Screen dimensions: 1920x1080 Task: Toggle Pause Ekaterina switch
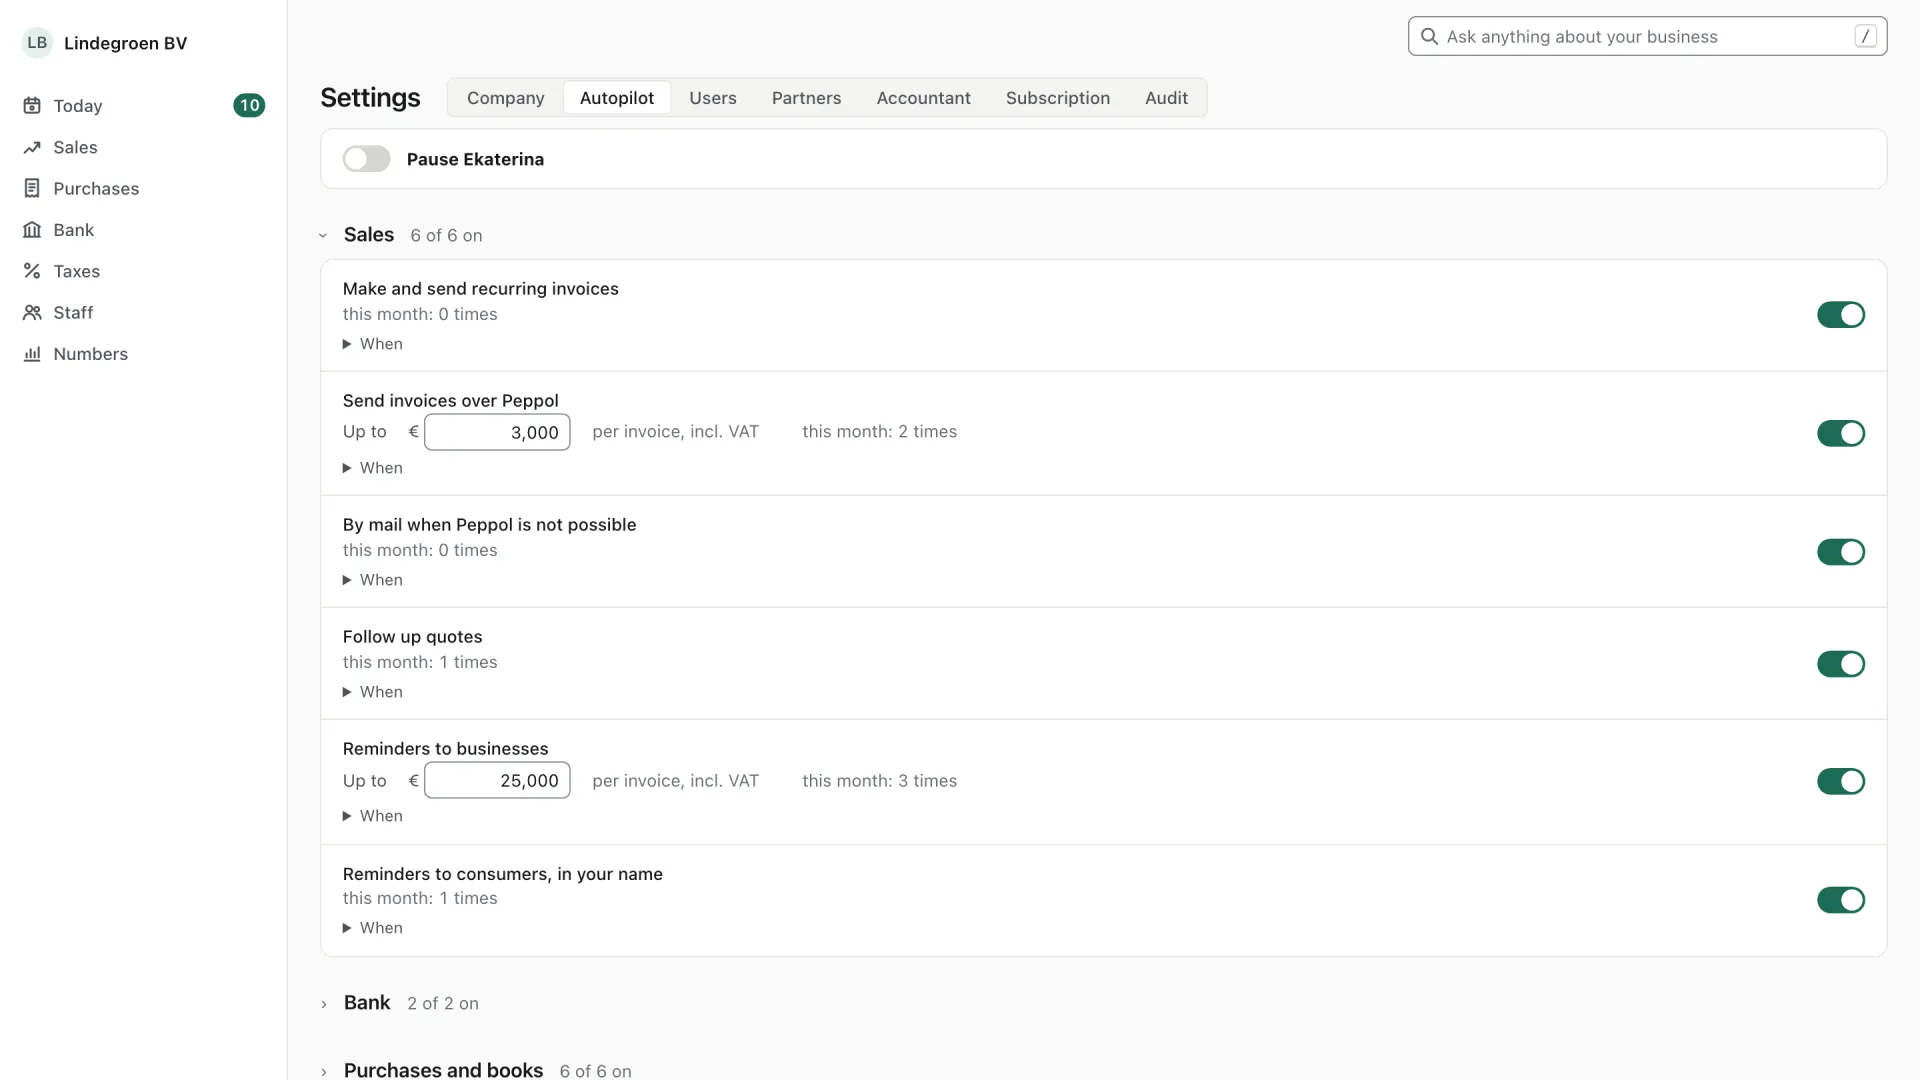(x=366, y=159)
